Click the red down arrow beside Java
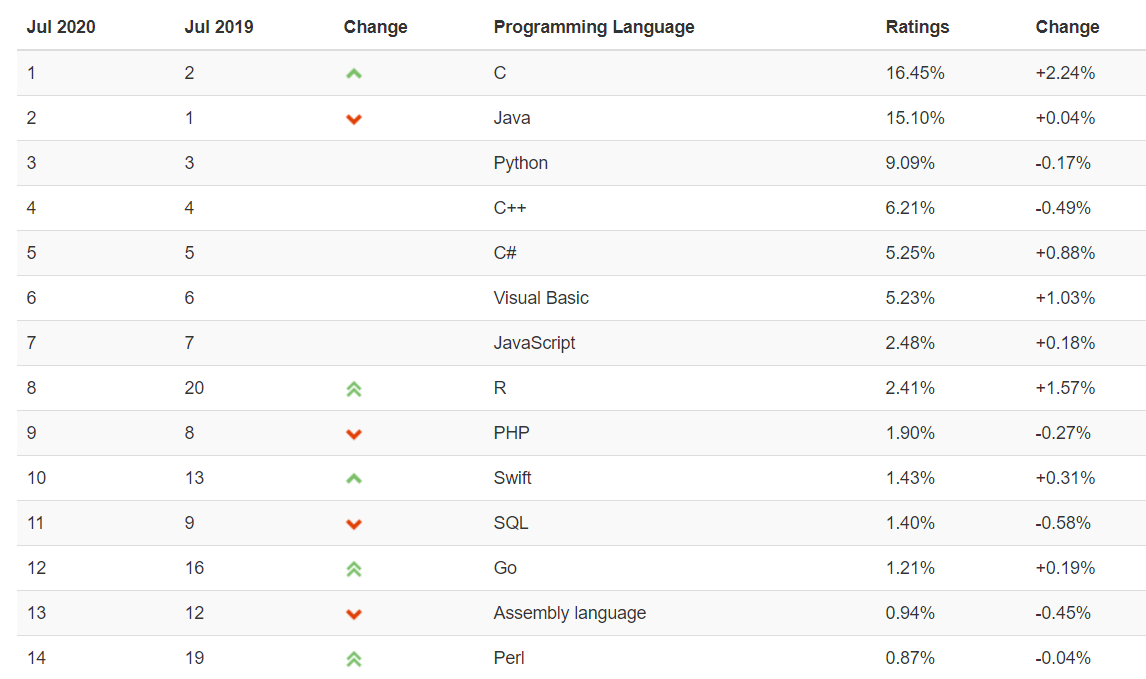Screen dimensions: 1146x679 [353, 119]
